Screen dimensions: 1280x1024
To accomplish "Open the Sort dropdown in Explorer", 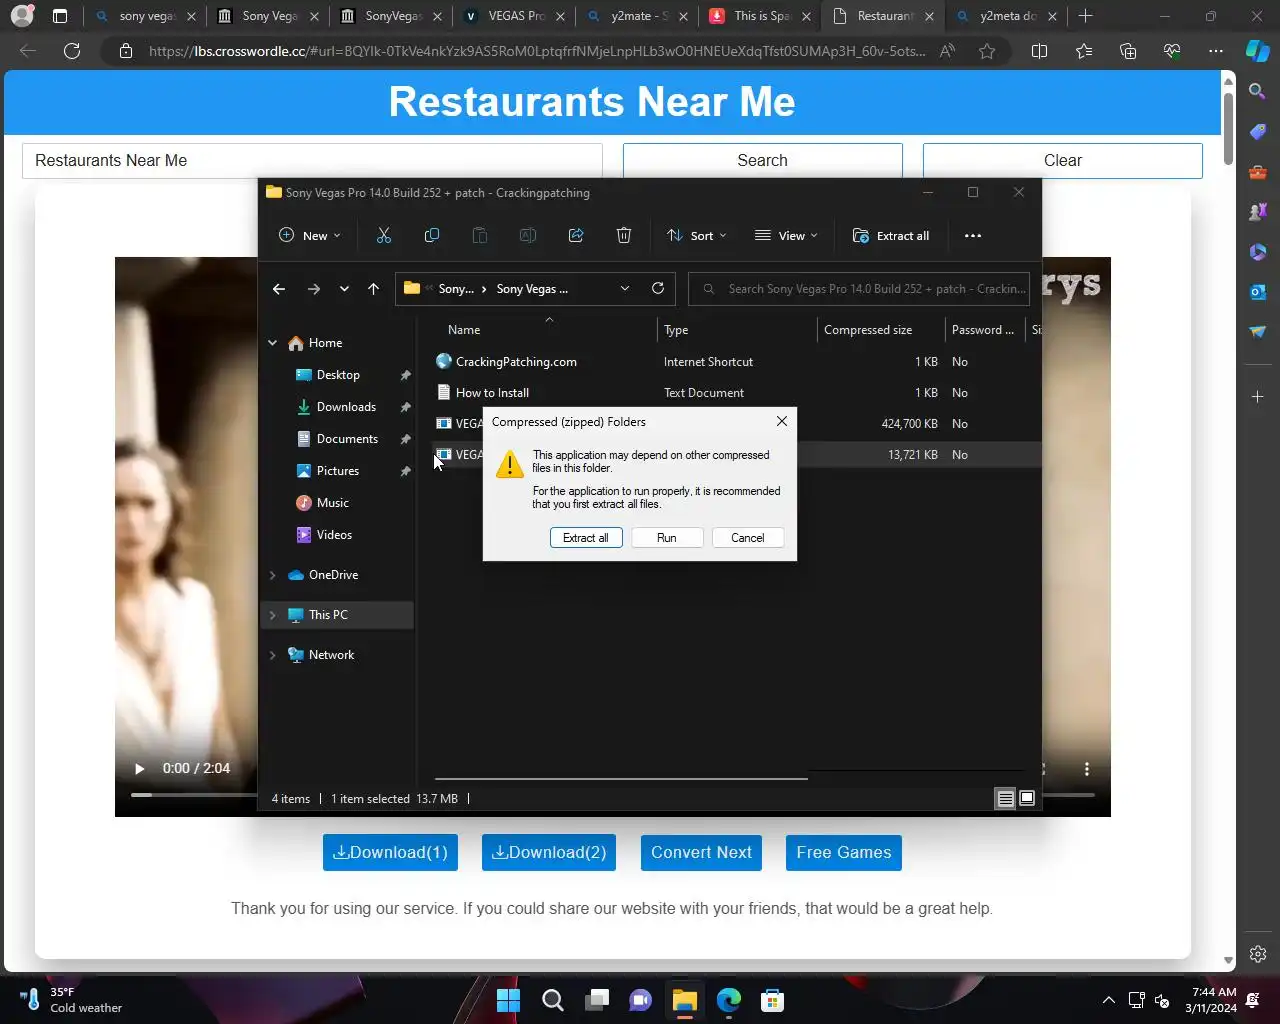I will (x=697, y=236).
